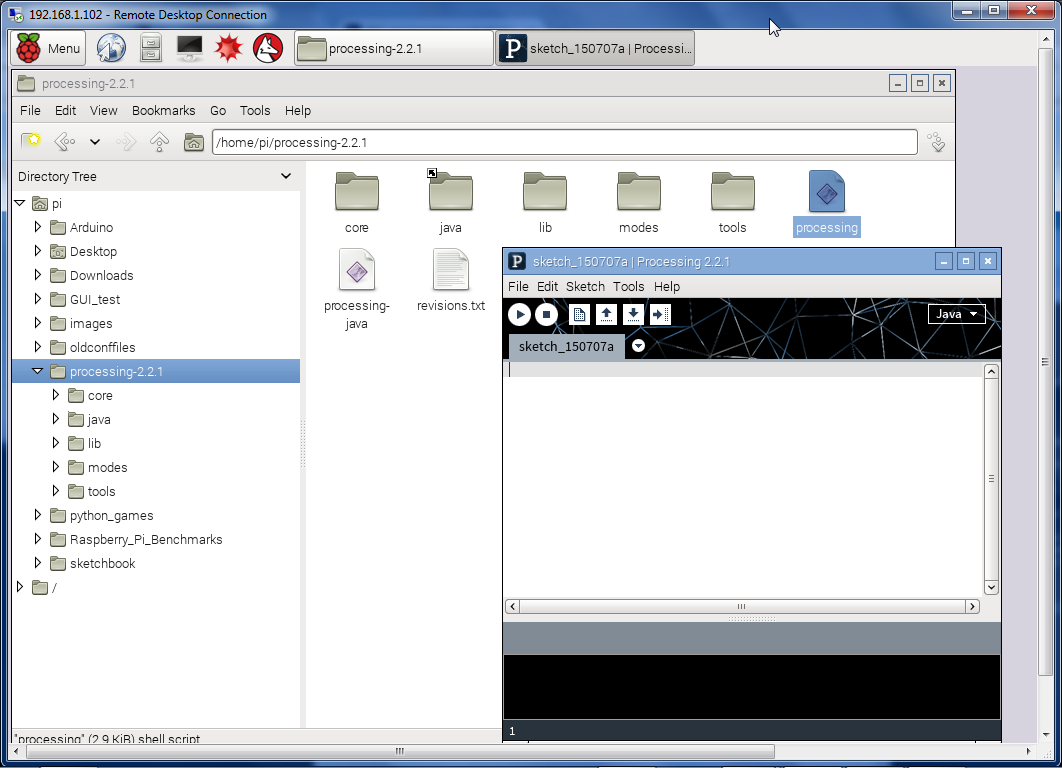This screenshot has height=768, width=1062.
Task: Click the file path address field
Action: point(564,142)
